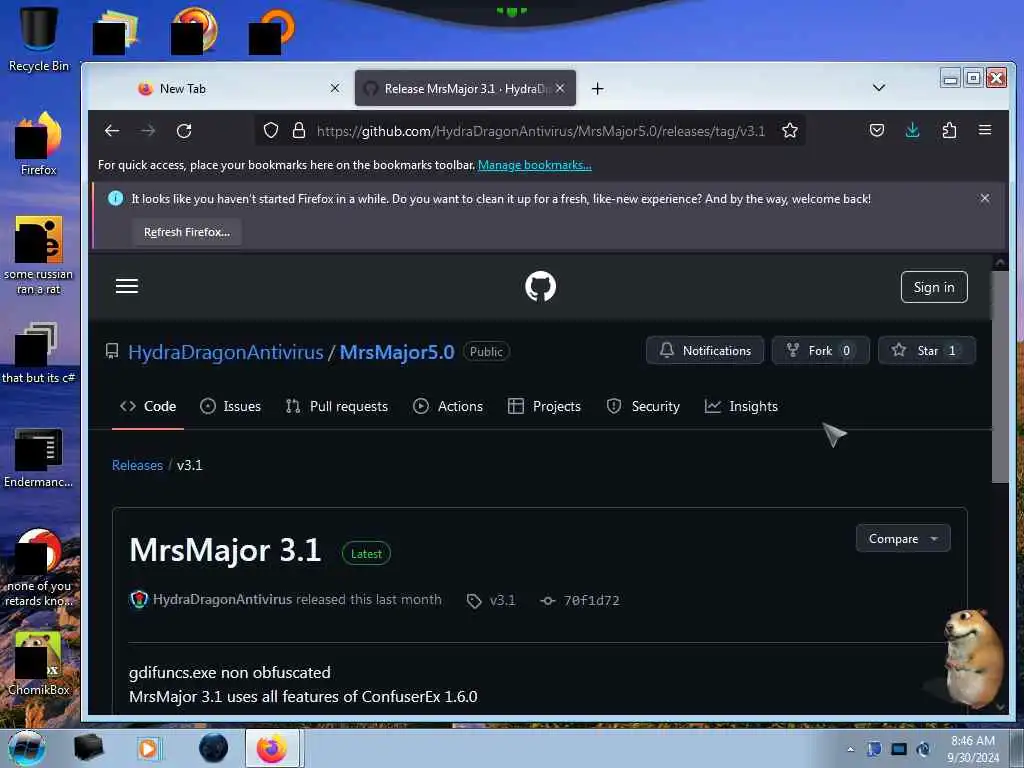Reload the page with the refresh icon
Image resolution: width=1024 pixels, height=768 pixels.
click(184, 131)
